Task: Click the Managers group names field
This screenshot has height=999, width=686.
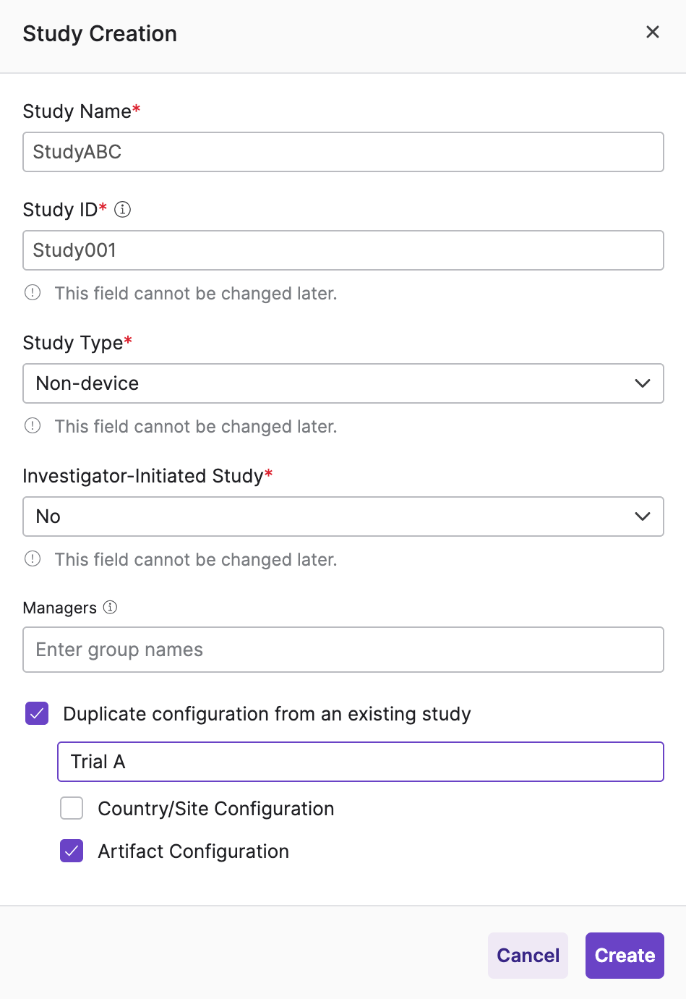Action: point(343,649)
